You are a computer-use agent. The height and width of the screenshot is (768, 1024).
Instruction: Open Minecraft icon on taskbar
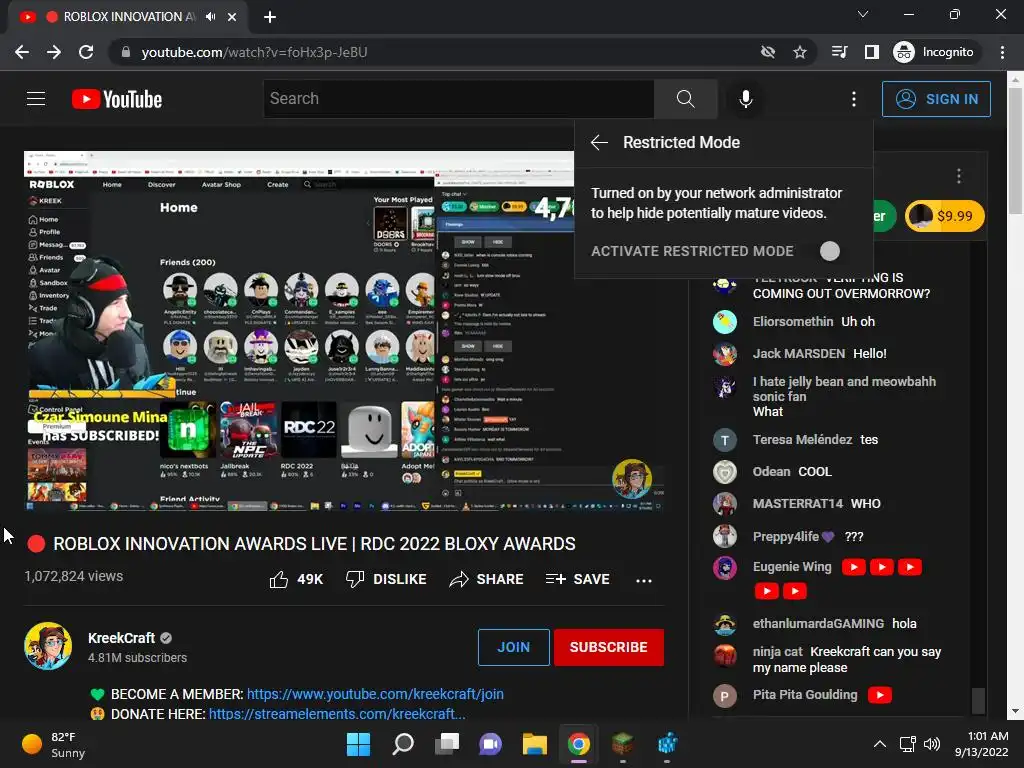[x=623, y=744]
